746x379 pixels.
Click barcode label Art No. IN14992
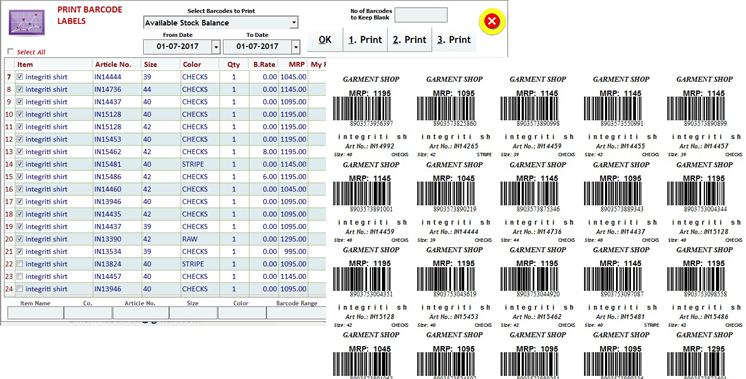coord(370,146)
